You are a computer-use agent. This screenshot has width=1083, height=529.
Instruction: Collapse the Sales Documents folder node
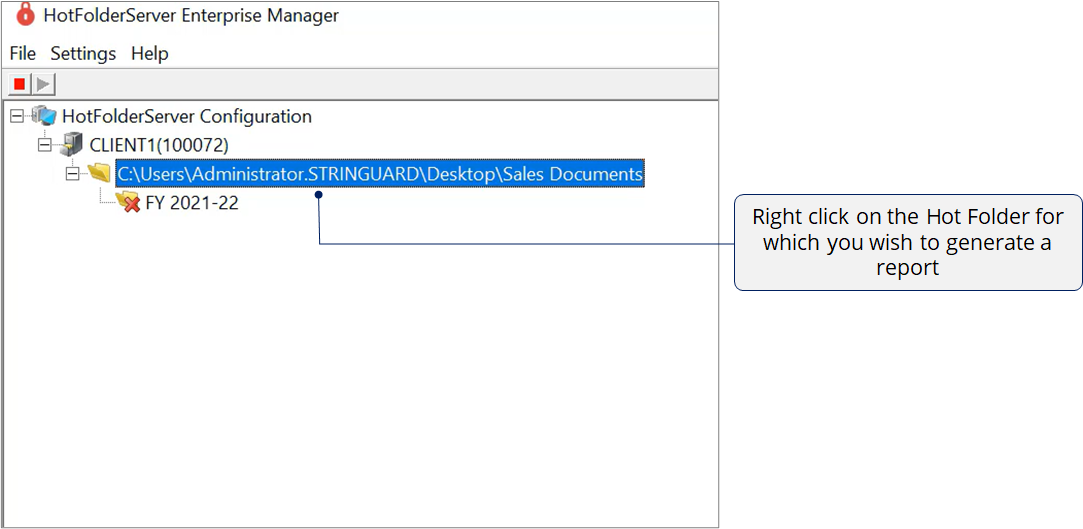tap(72, 174)
